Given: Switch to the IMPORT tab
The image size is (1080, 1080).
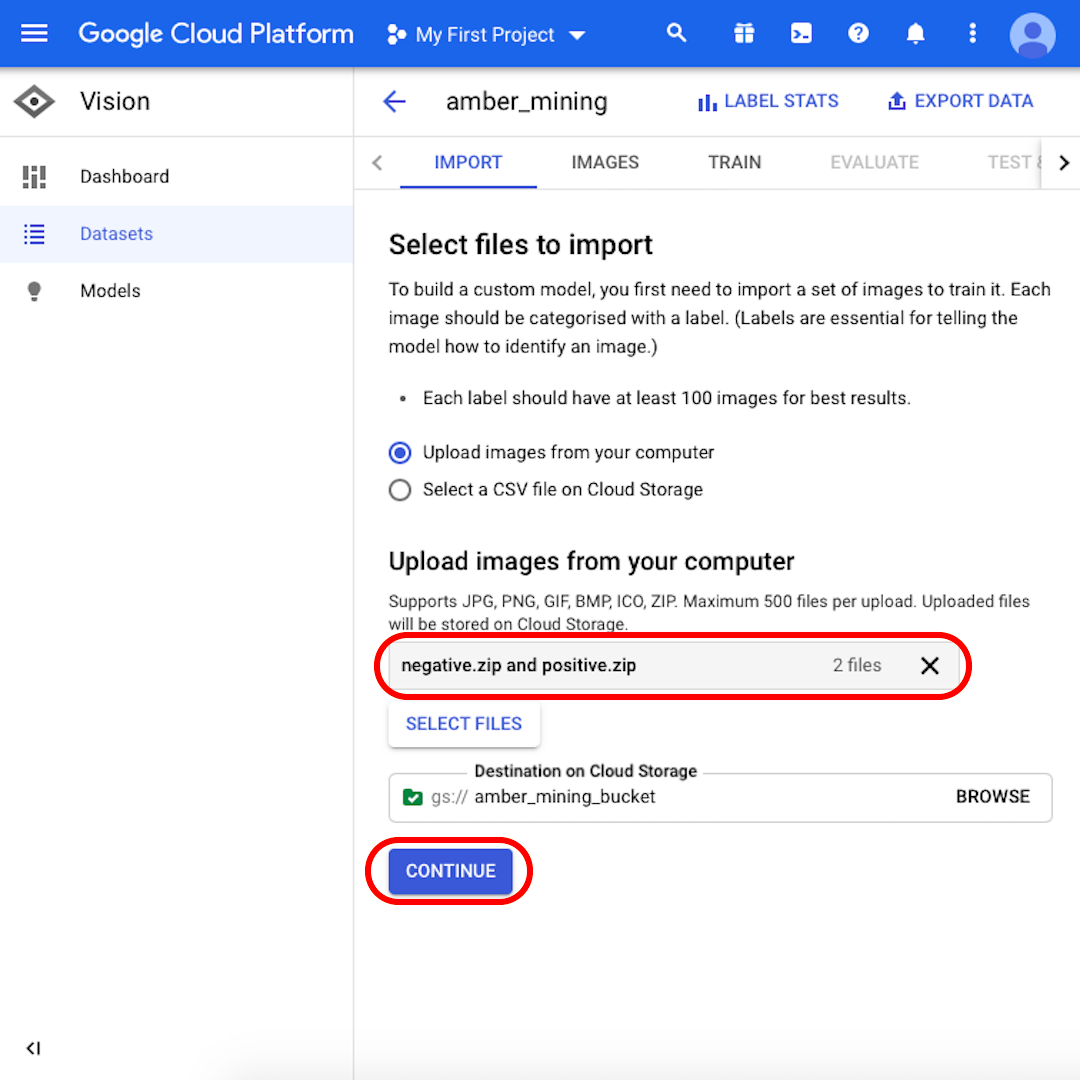Looking at the screenshot, I should 468,163.
